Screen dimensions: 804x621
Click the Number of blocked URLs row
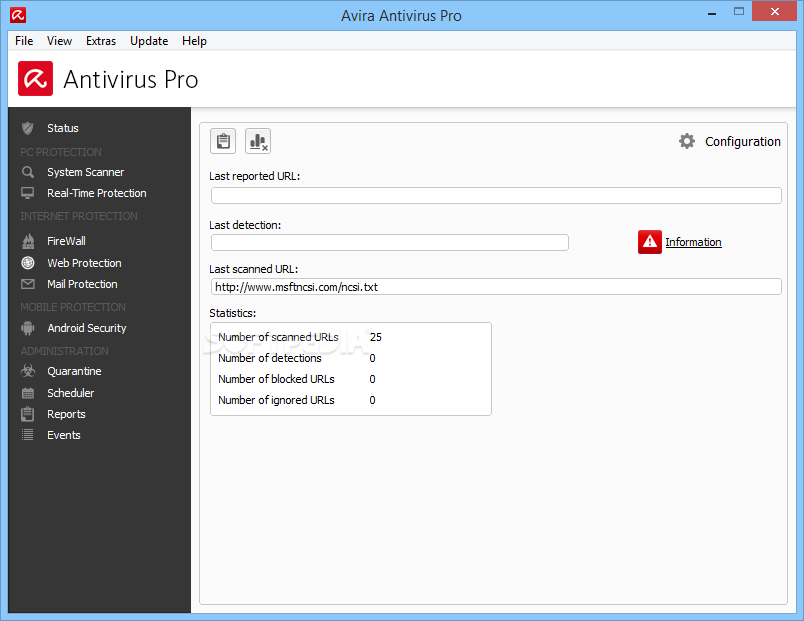[297, 379]
